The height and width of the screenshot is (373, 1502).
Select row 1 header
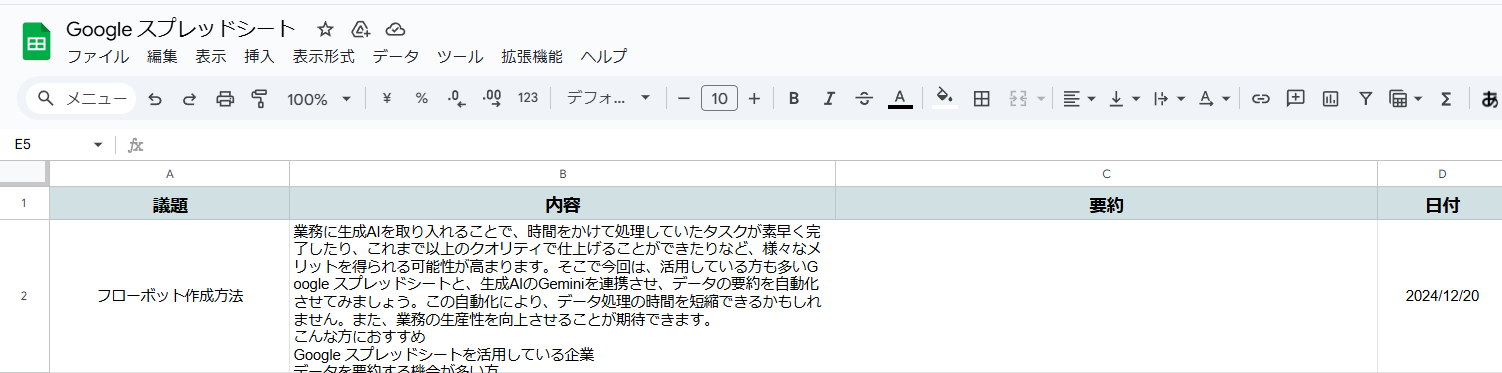click(24, 203)
